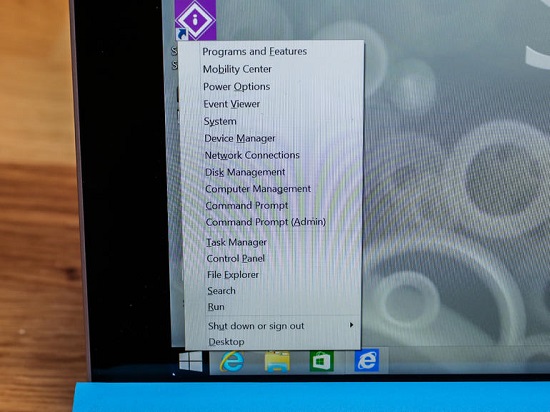The height and width of the screenshot is (412, 550).
Task: Open the Run dialog entry
Action: 216,307
